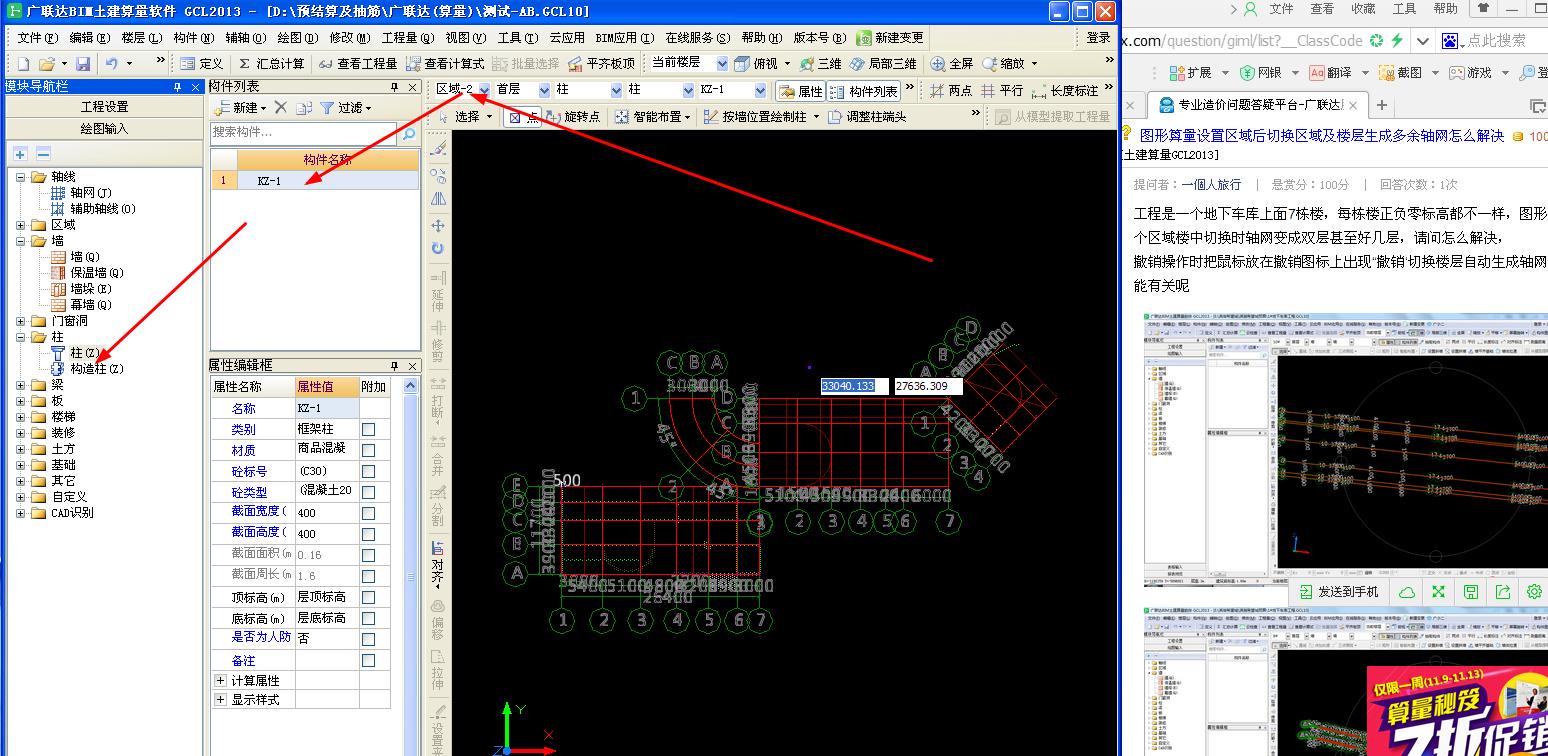This screenshot has height=756, width=1548.
Task: Click the 新建变更 button
Action: click(x=891, y=38)
